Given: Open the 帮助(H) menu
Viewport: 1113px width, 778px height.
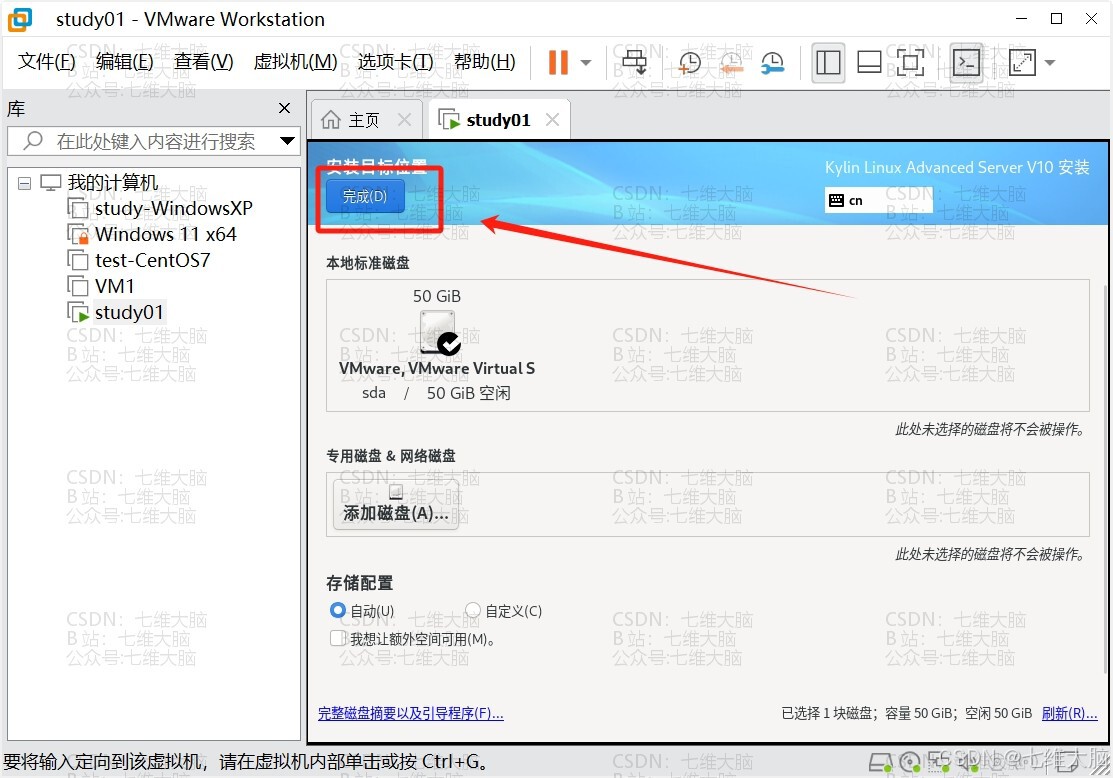Looking at the screenshot, I should click(x=485, y=62).
